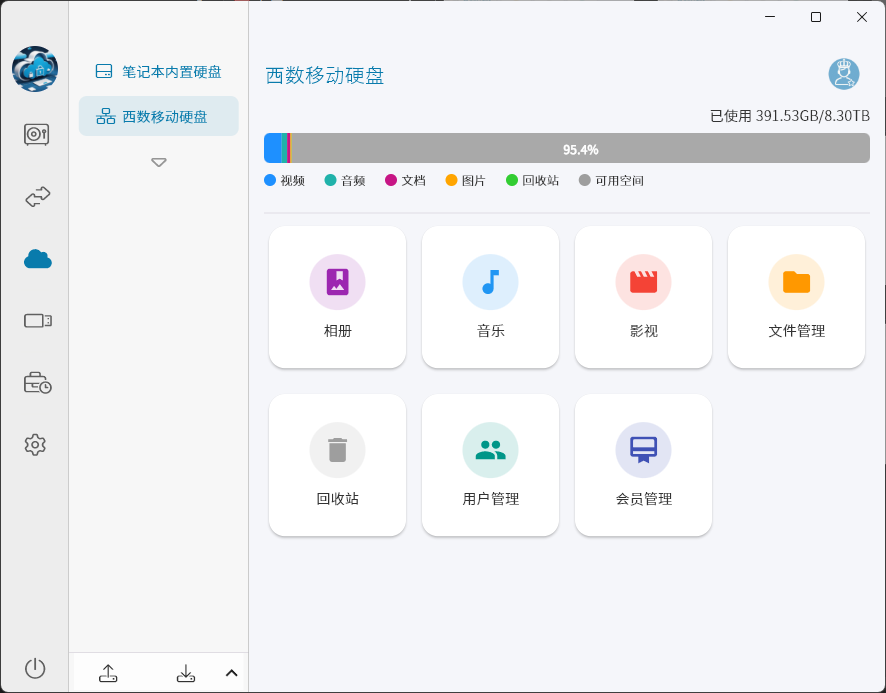Screen dimensions: 886x693
Task: Open the safe box sidebar icon
Action: (x=36, y=134)
